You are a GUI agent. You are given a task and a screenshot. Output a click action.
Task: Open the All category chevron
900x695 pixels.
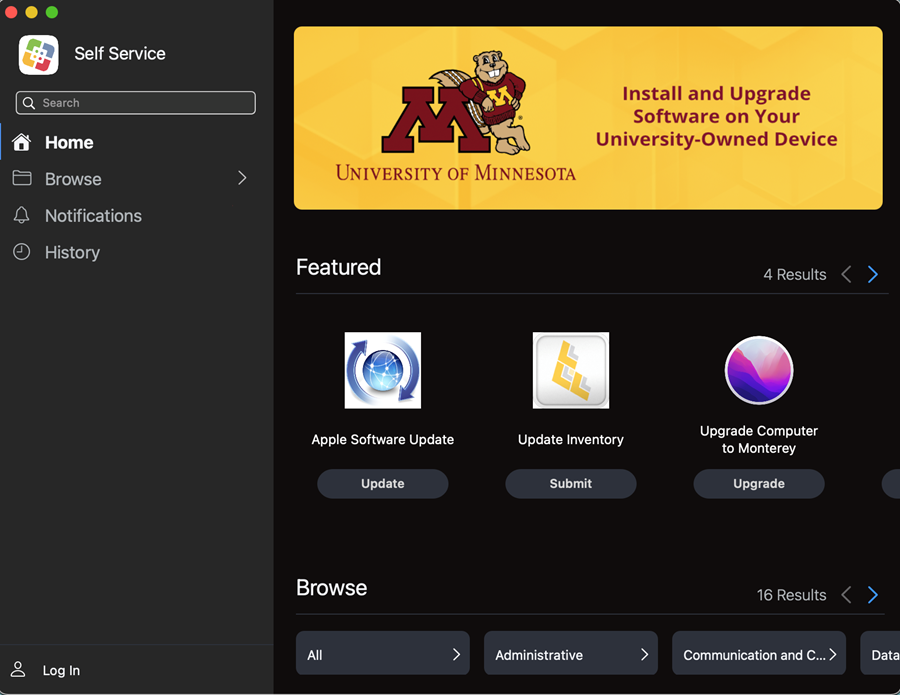point(456,654)
